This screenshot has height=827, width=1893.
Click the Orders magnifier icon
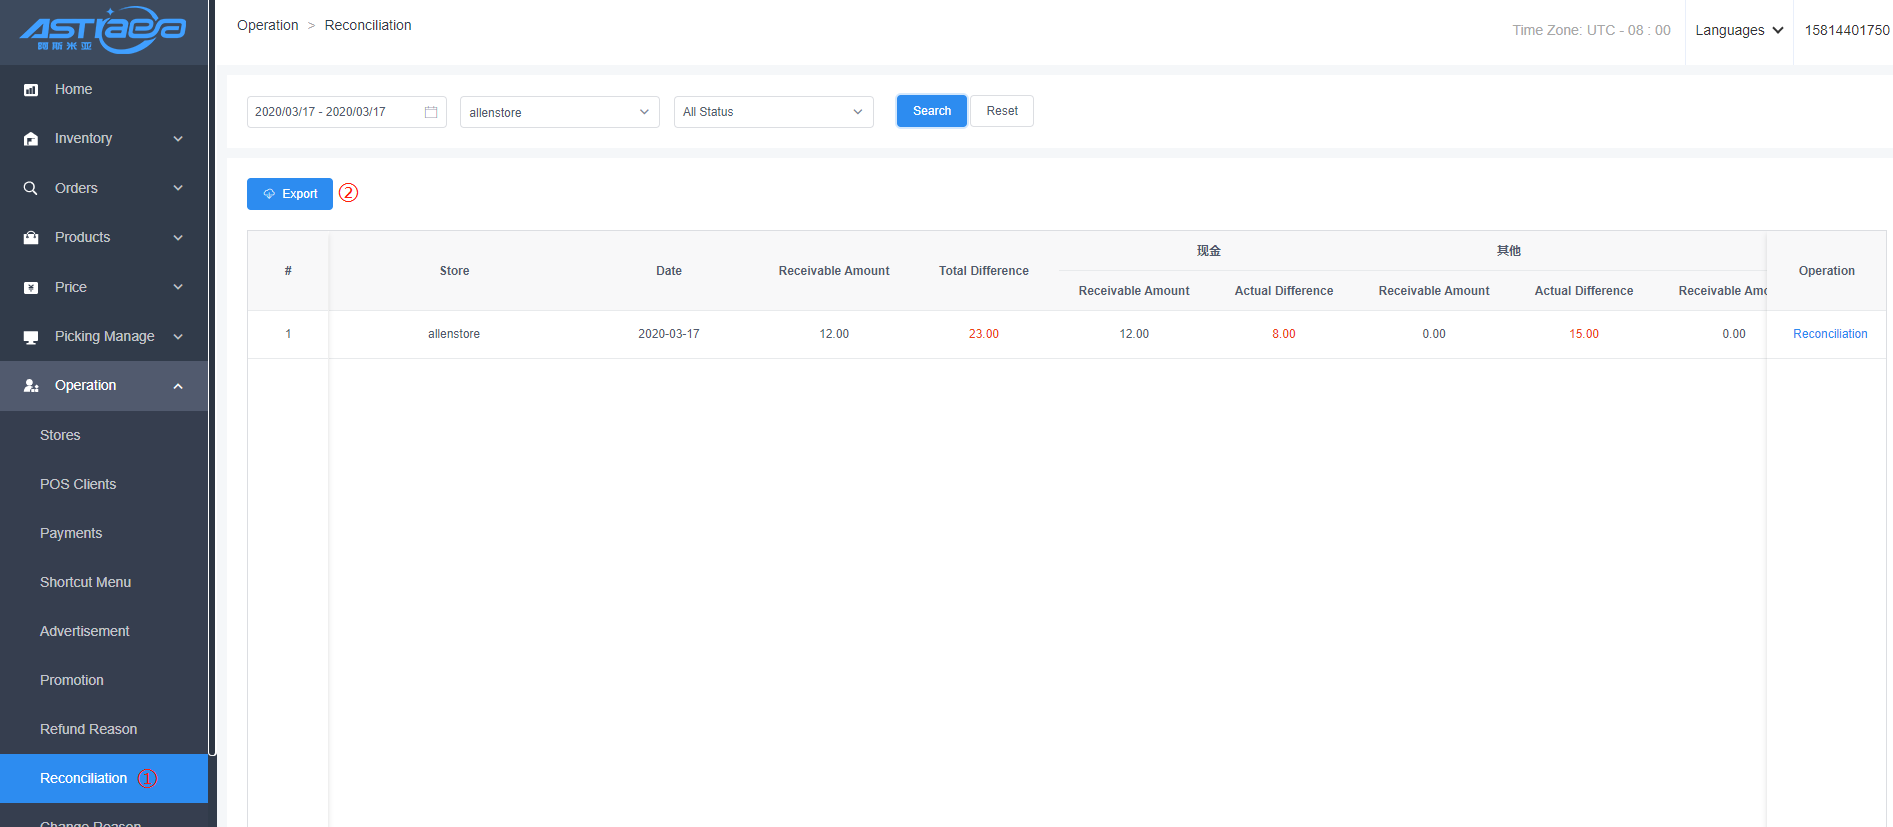point(31,188)
